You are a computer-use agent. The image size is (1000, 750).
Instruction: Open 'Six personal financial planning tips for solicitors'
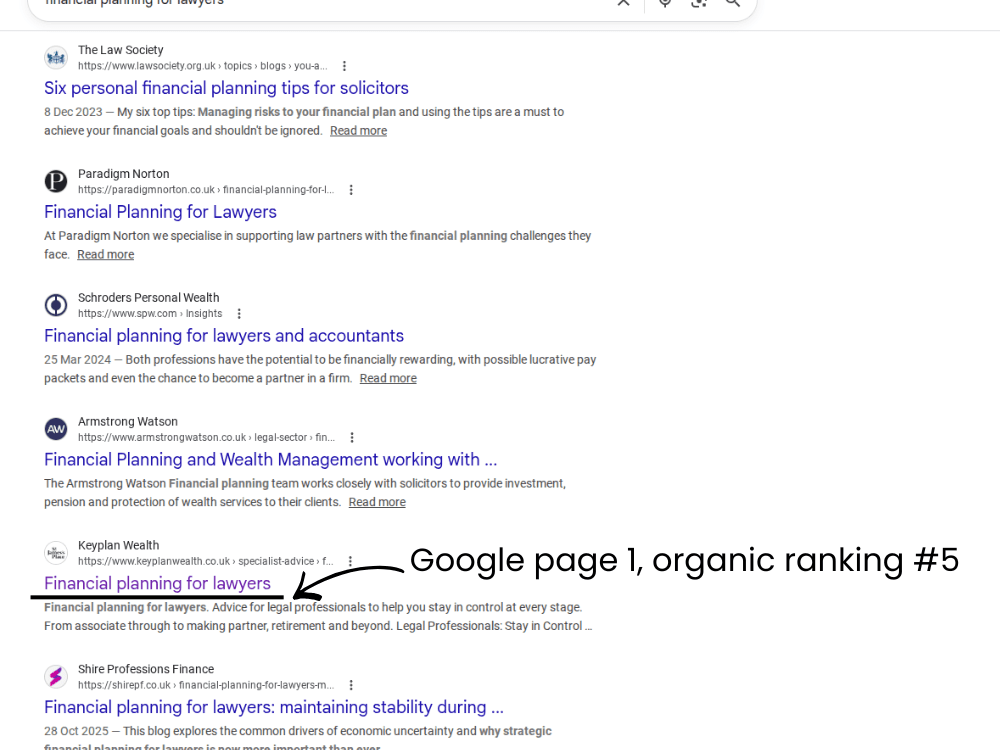click(x=226, y=88)
